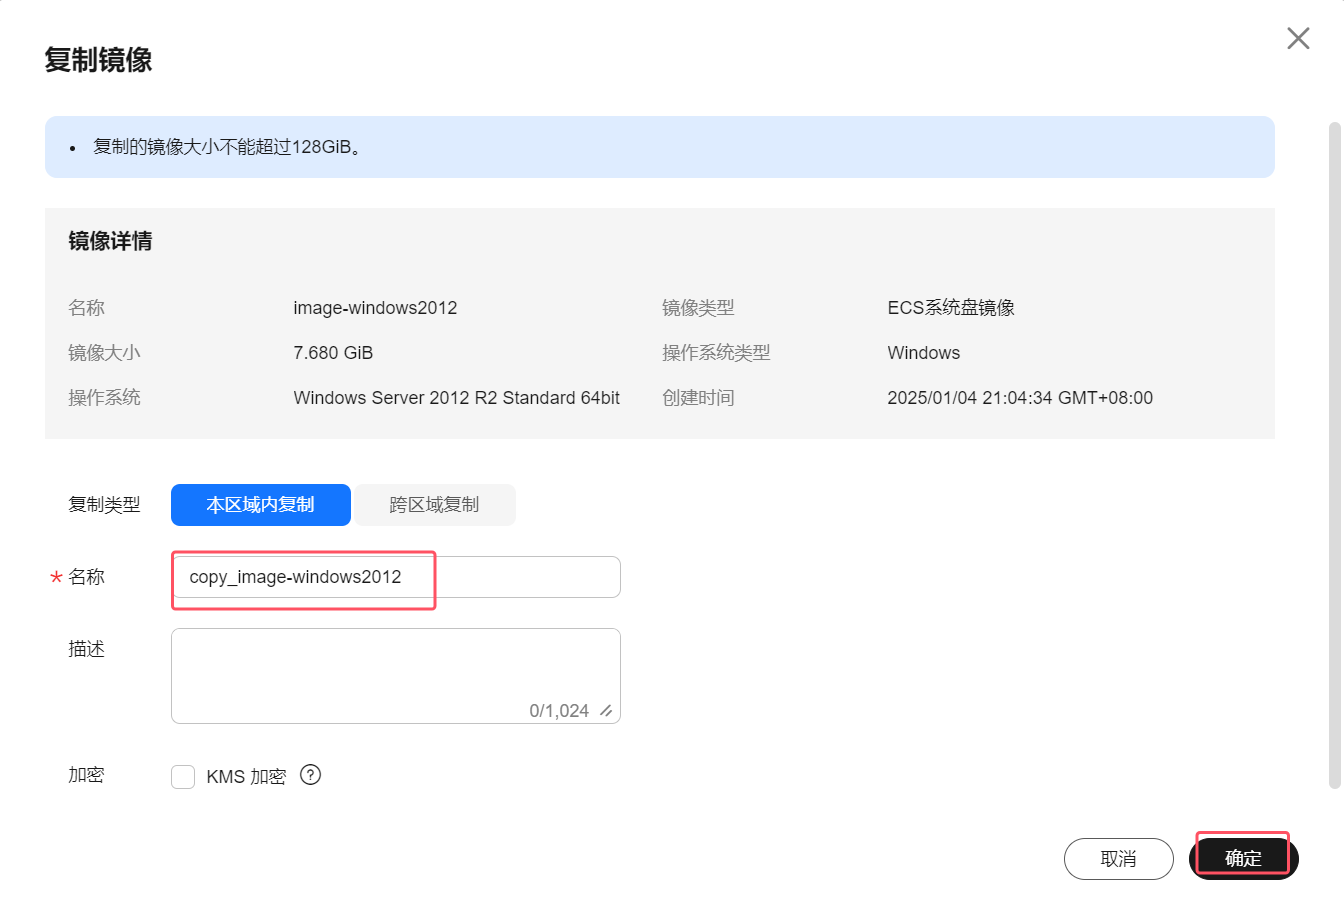Click the 描述 textarea resize handle icon
The width and height of the screenshot is (1344, 923).
606,711
